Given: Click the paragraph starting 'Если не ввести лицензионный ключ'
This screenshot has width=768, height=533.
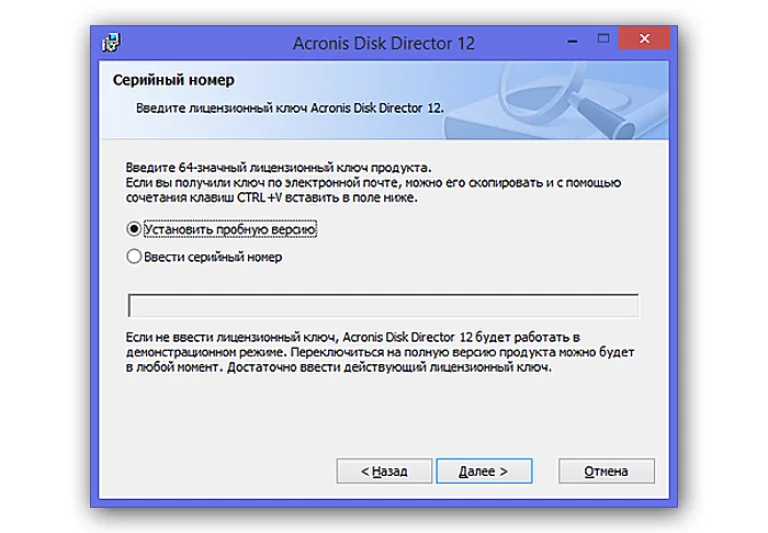Looking at the screenshot, I should point(380,352).
